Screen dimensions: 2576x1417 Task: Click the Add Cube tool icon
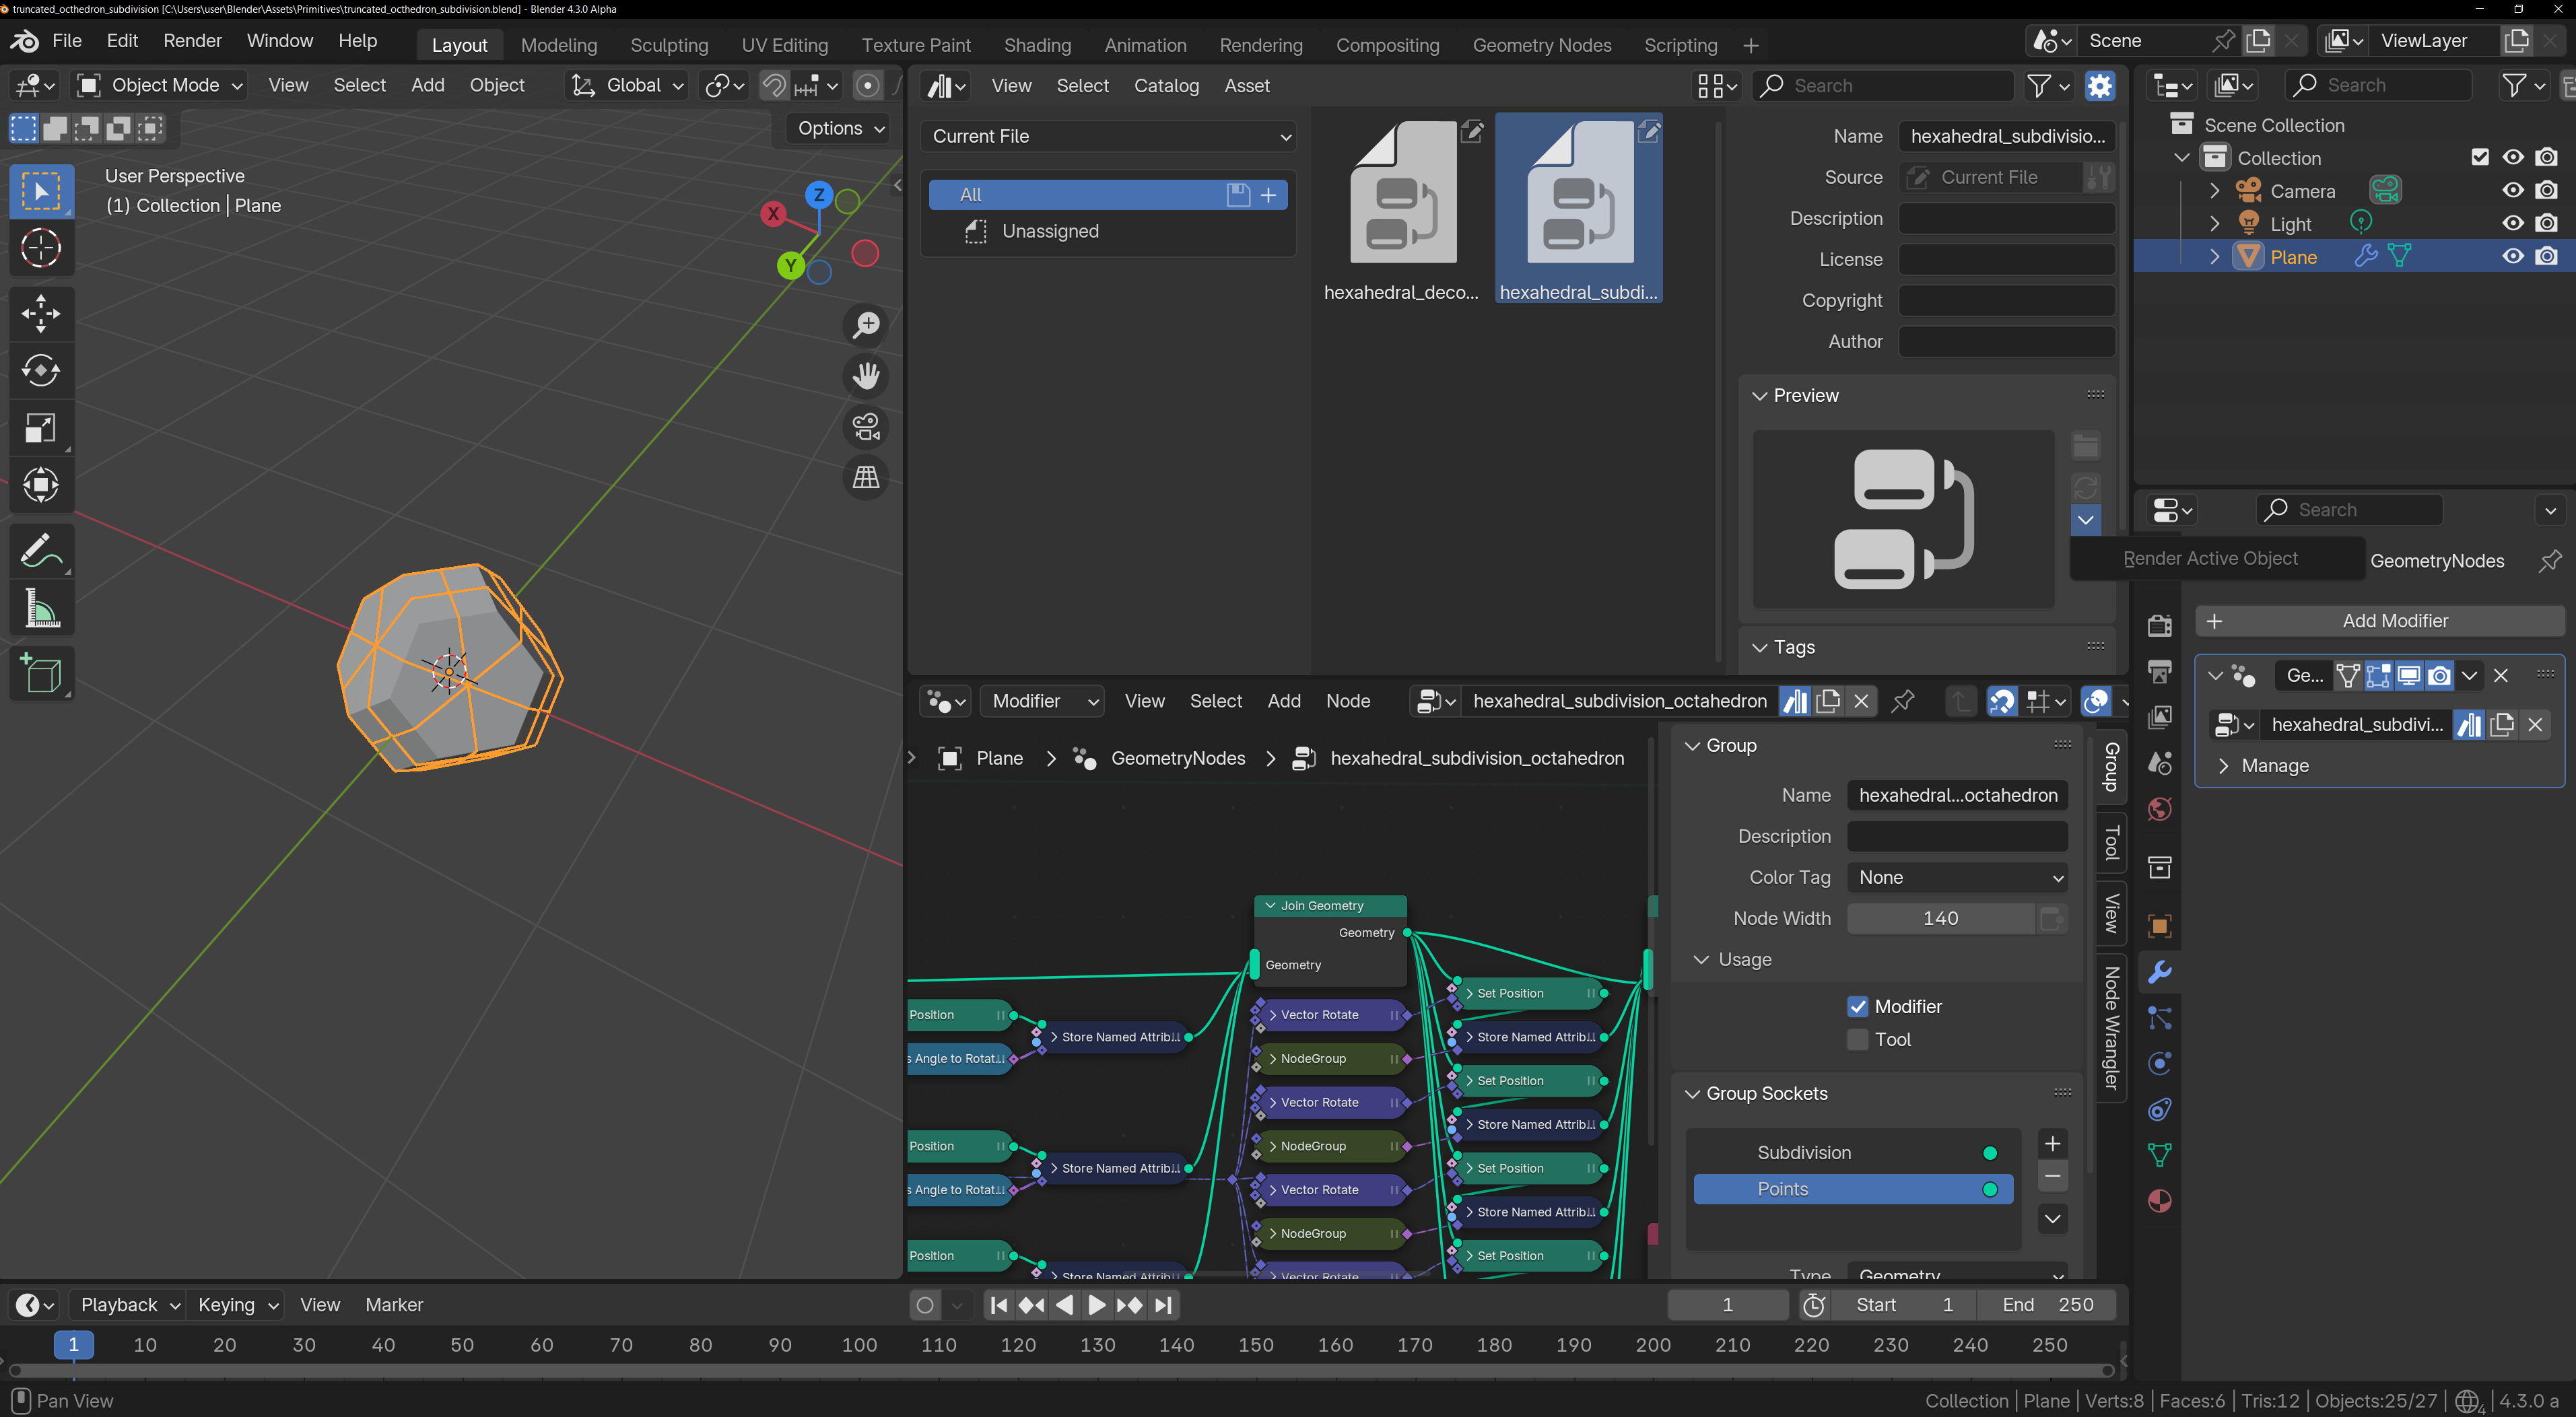coord(41,674)
